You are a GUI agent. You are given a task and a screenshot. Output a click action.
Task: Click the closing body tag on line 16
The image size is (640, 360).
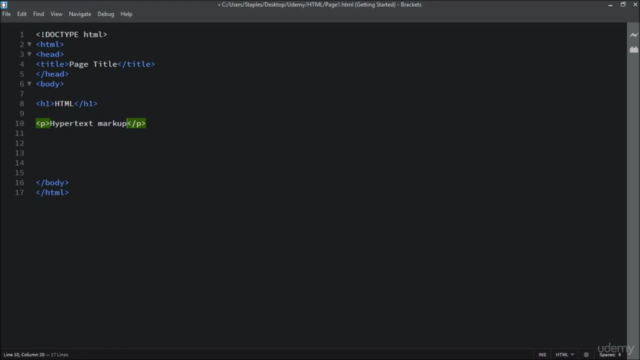(x=52, y=182)
